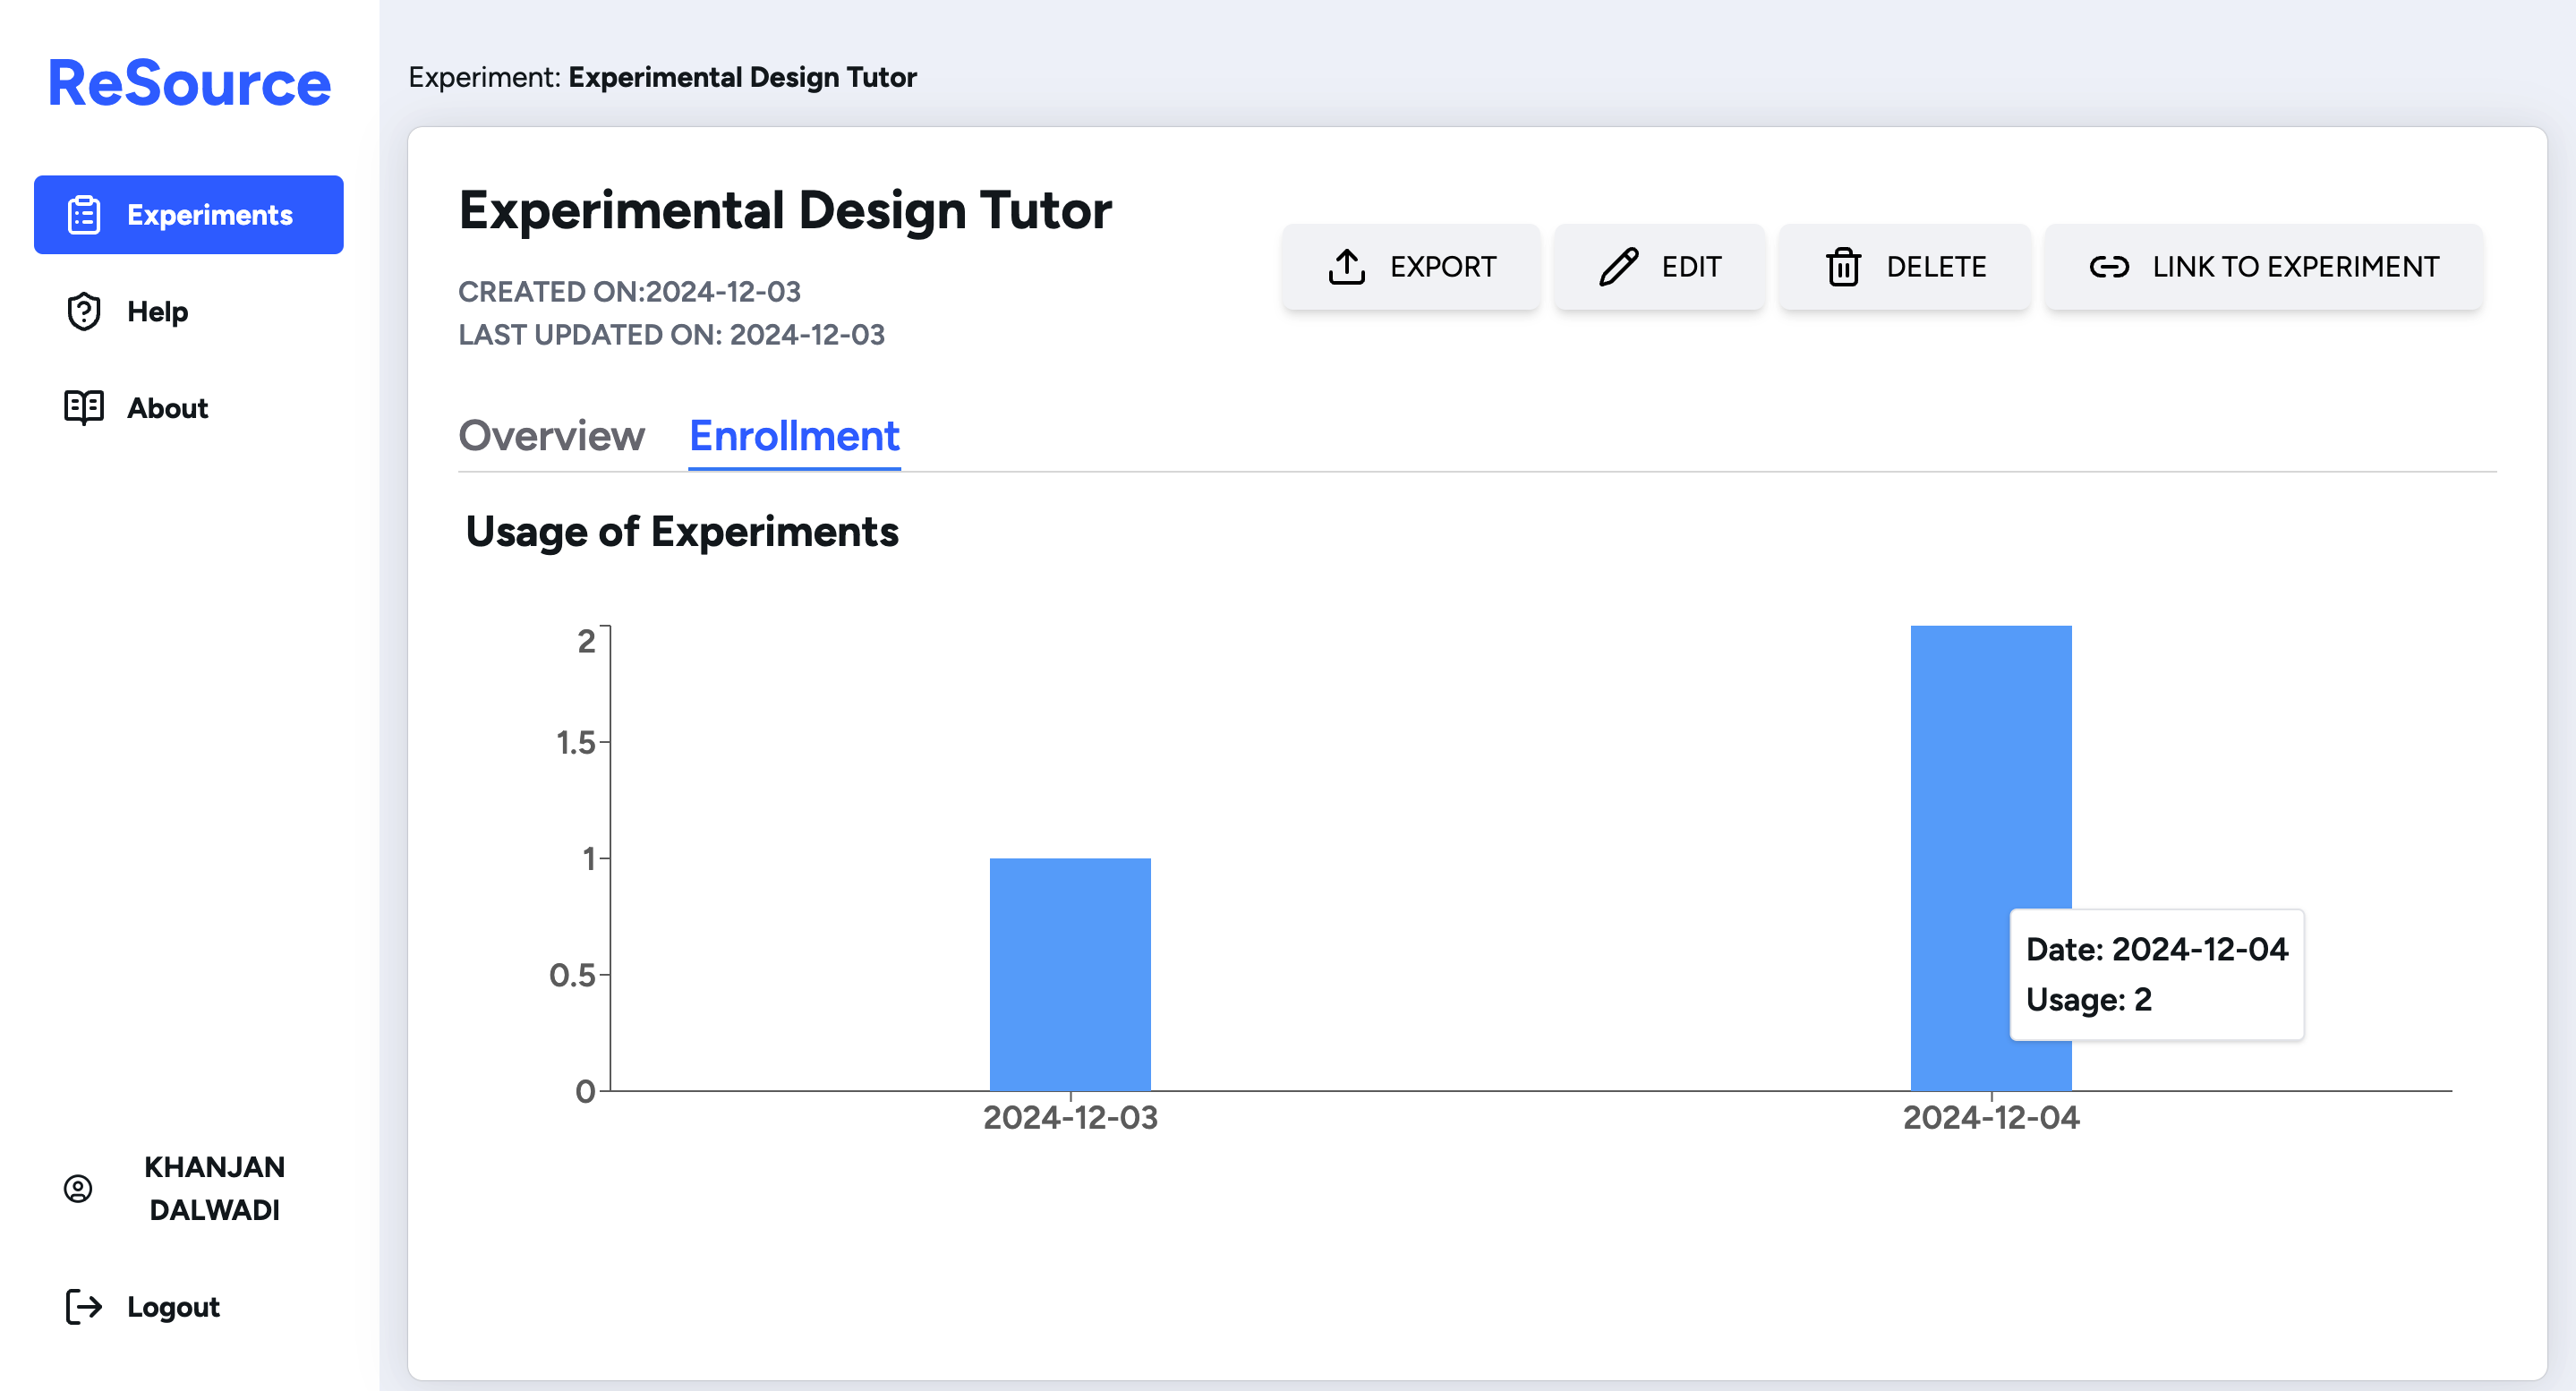Screen dimensions: 2576x1391
Task: Click the 2024-12-03 usage bar
Action: click(x=1070, y=973)
